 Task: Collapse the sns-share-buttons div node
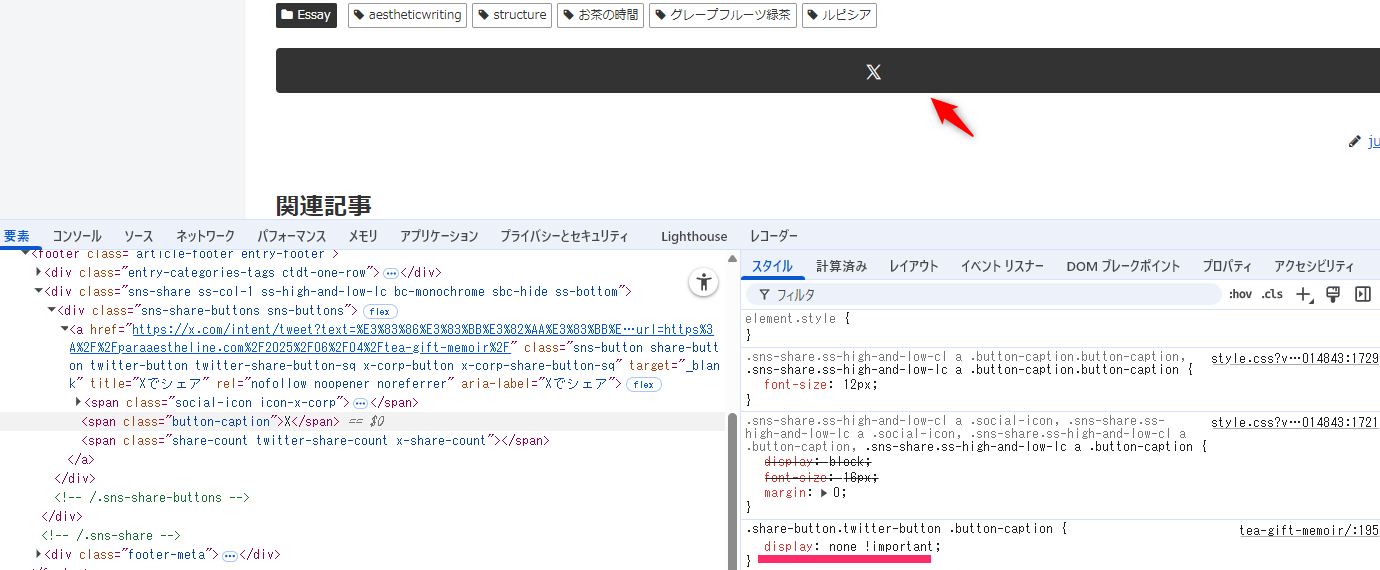(x=52, y=311)
